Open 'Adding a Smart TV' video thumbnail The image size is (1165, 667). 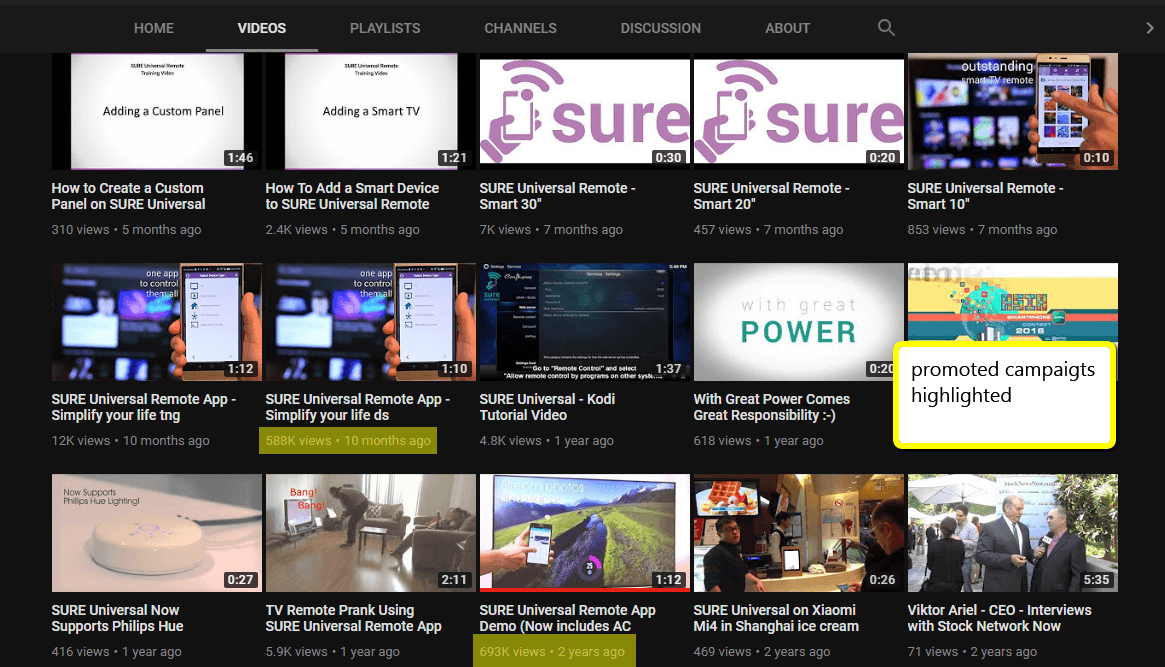click(371, 111)
